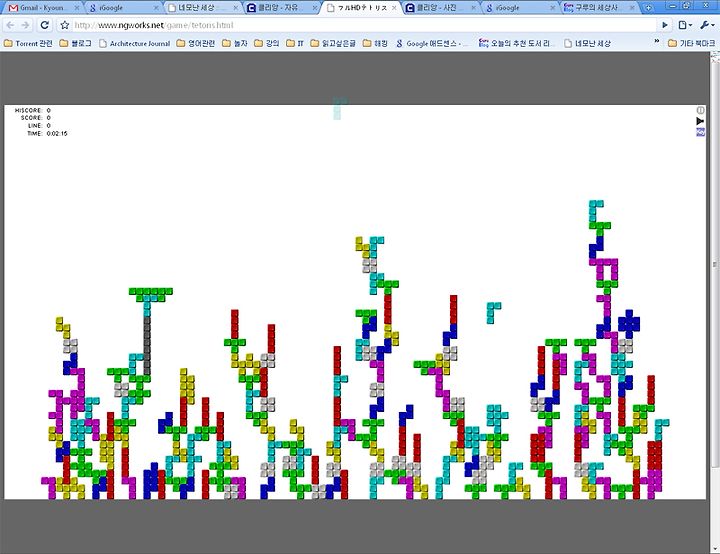Select the フルHDテトリス tab
720x554 pixels.
point(360,8)
